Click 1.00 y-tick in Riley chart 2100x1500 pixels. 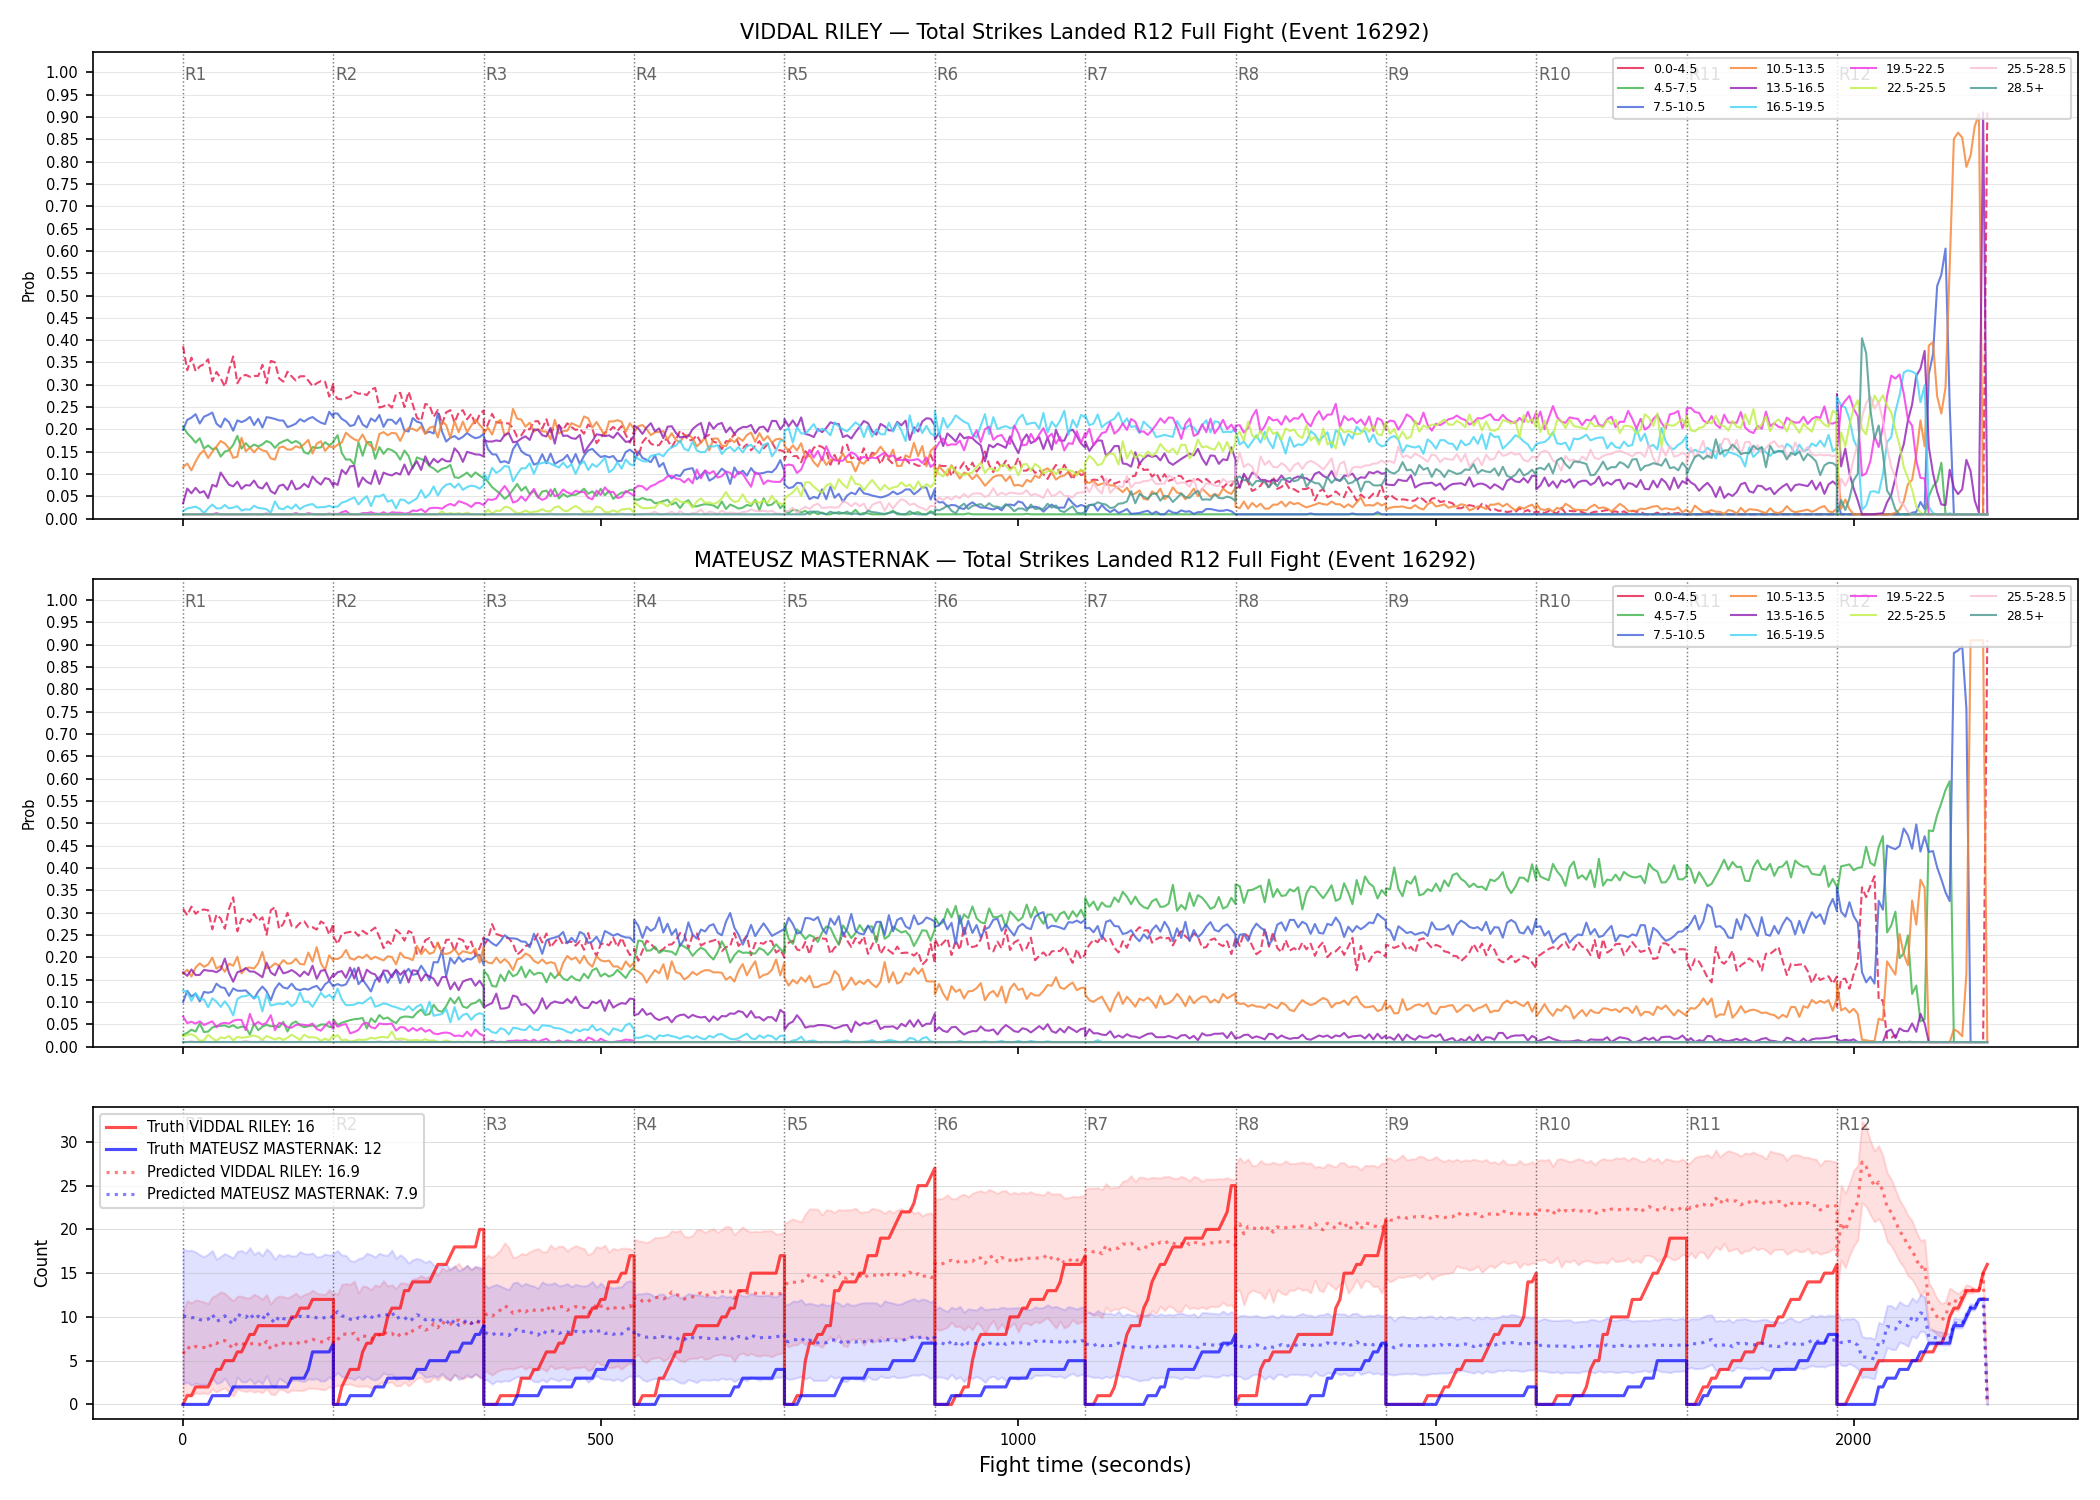(62, 72)
